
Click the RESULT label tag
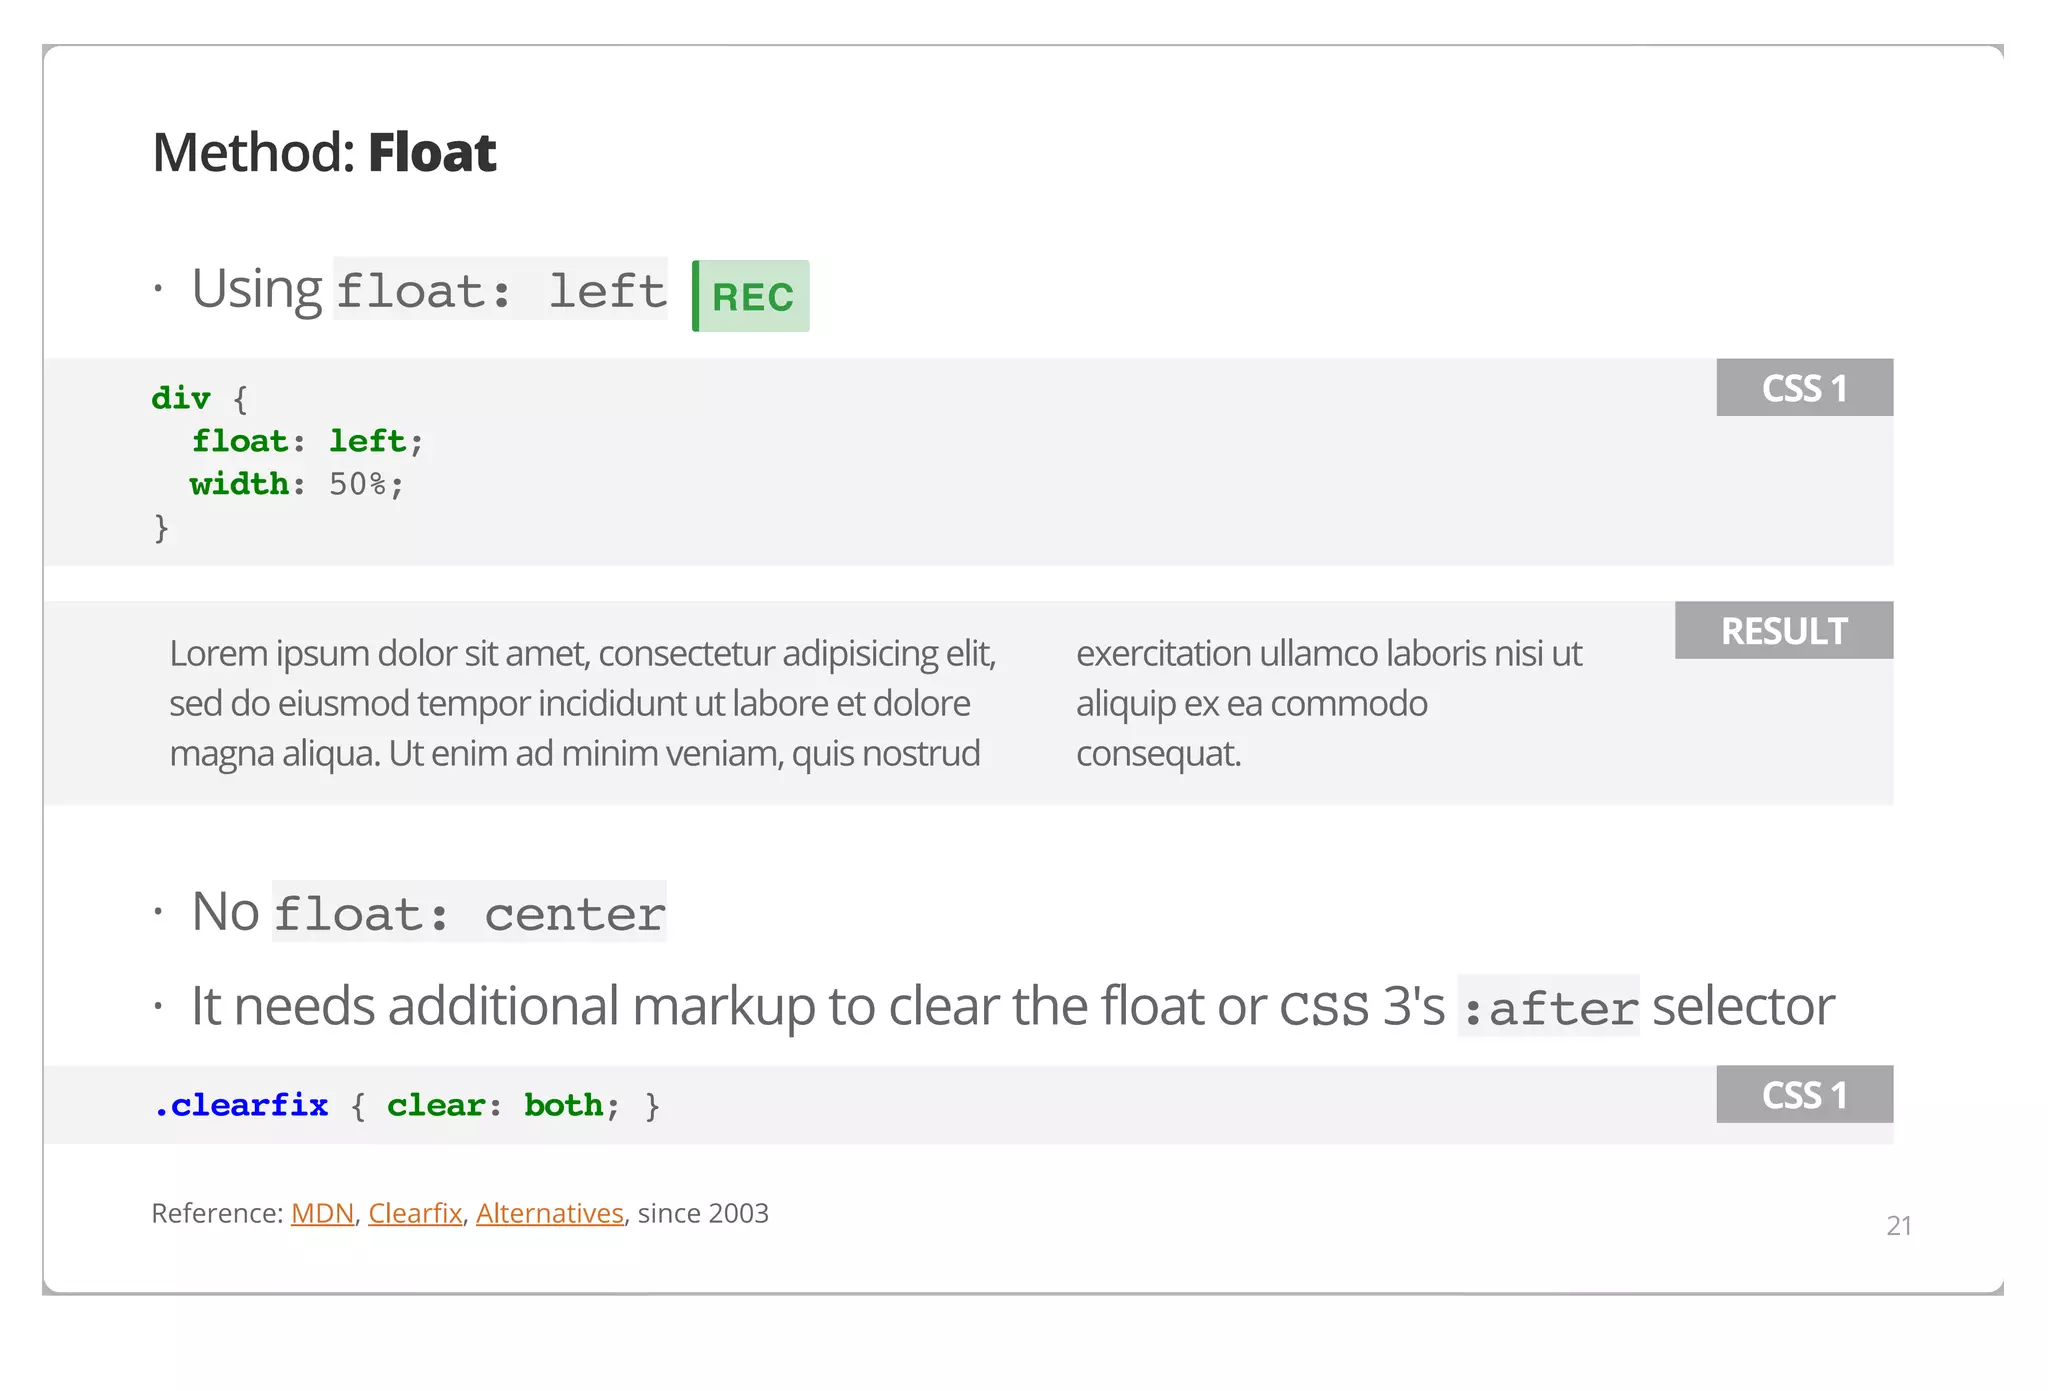click(x=1783, y=631)
